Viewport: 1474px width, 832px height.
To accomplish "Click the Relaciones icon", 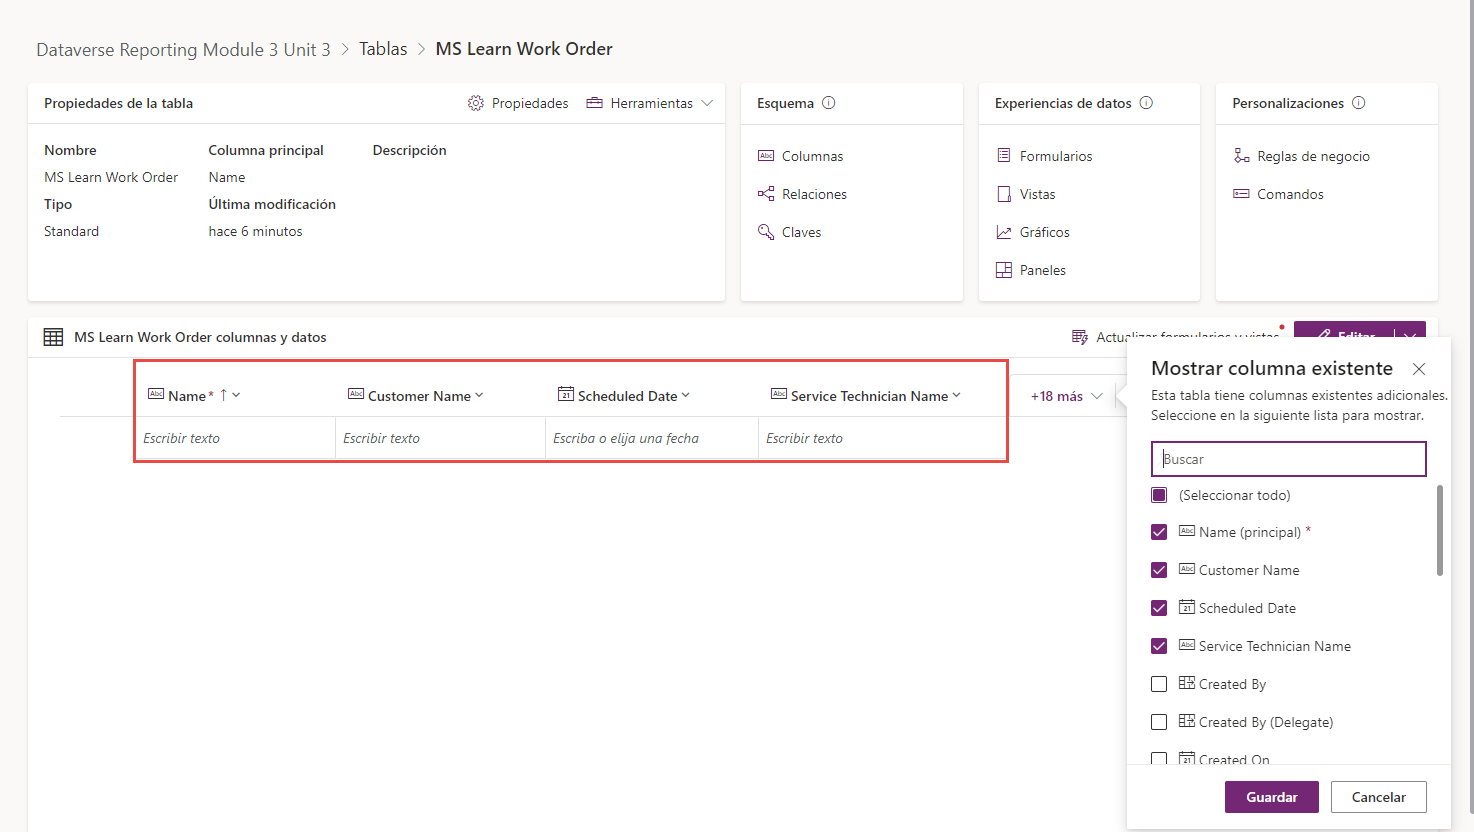I will coord(766,194).
